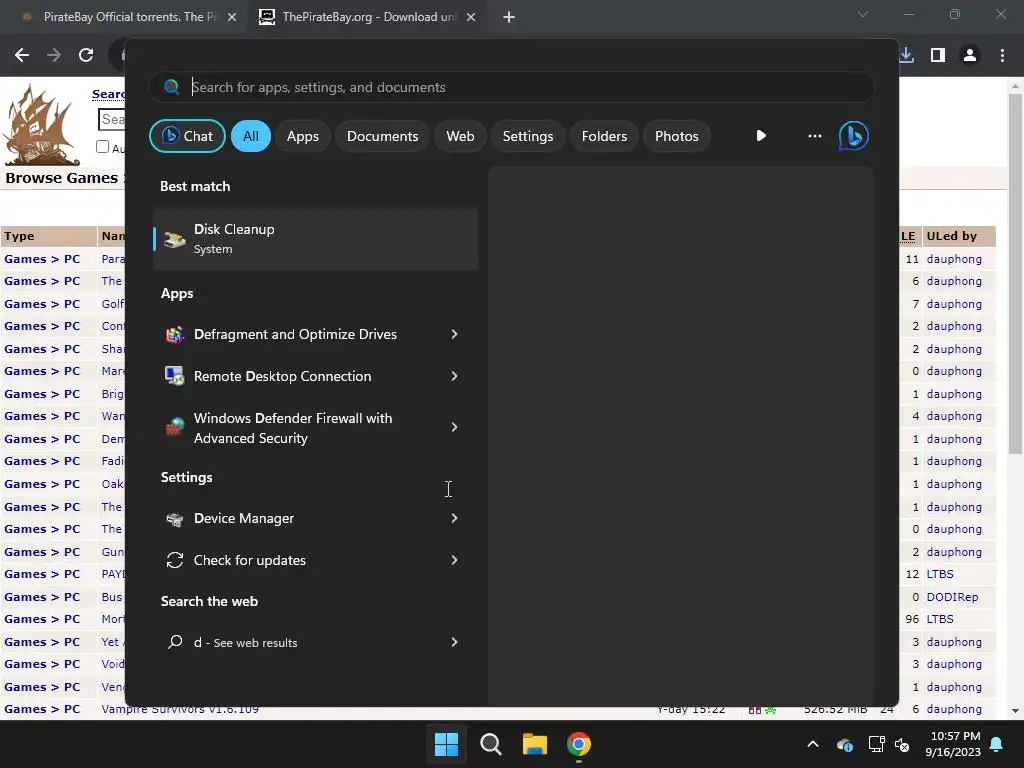This screenshot has height=768, width=1024.
Task: Click the Remote Desktop Connection icon
Action: [x=174, y=376]
